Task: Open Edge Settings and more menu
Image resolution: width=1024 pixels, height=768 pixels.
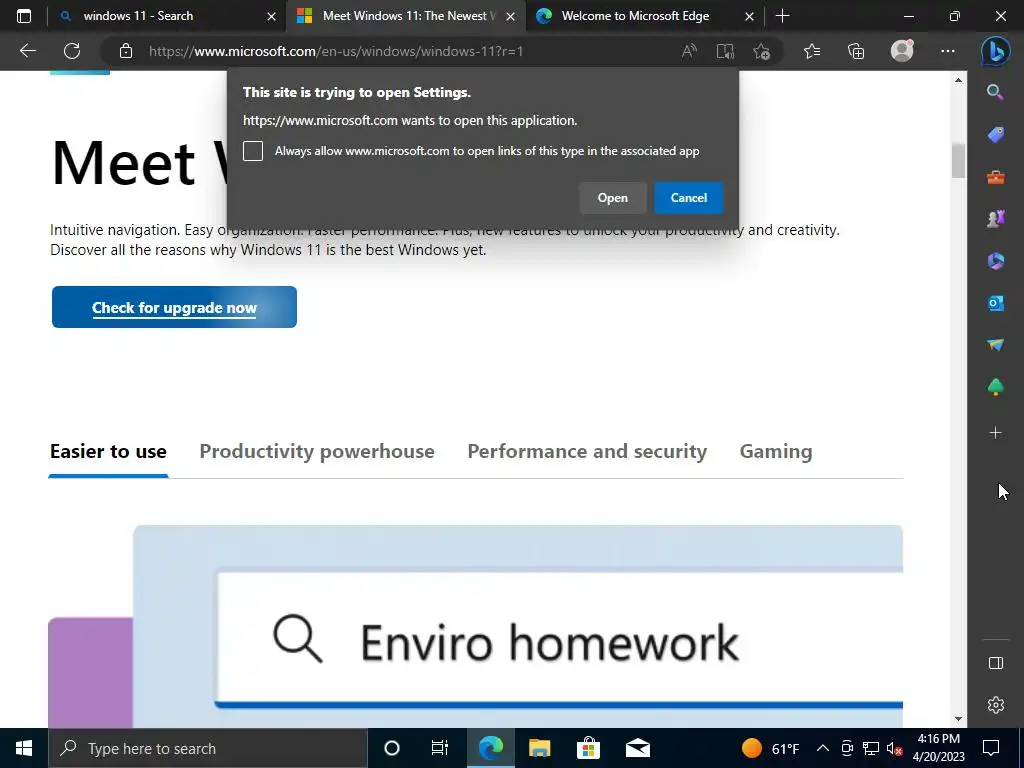Action: [x=948, y=51]
